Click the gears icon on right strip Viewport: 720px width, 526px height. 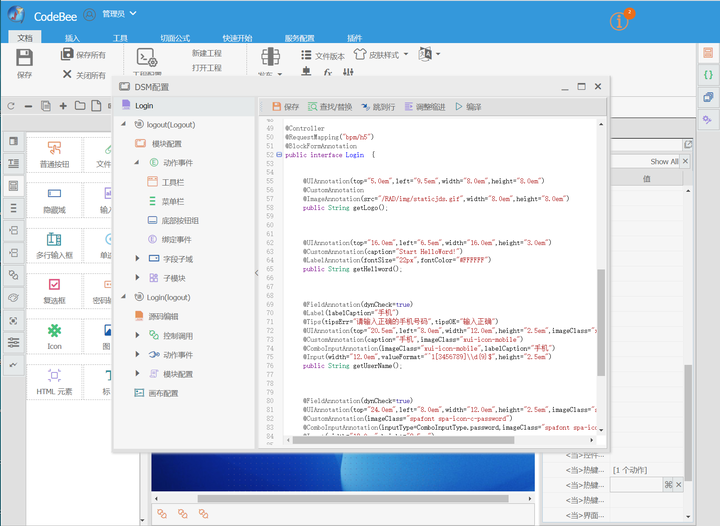(x=708, y=119)
